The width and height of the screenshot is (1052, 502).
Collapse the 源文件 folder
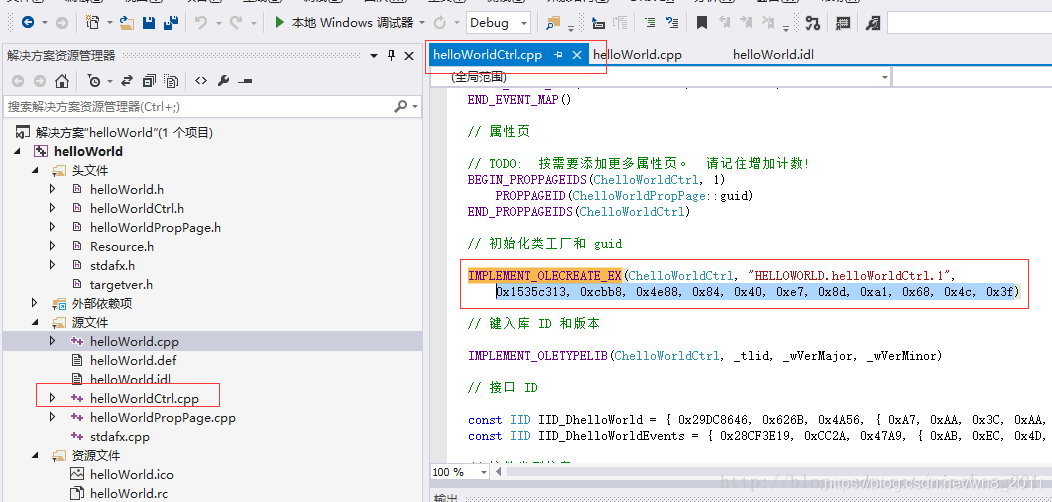(35, 322)
